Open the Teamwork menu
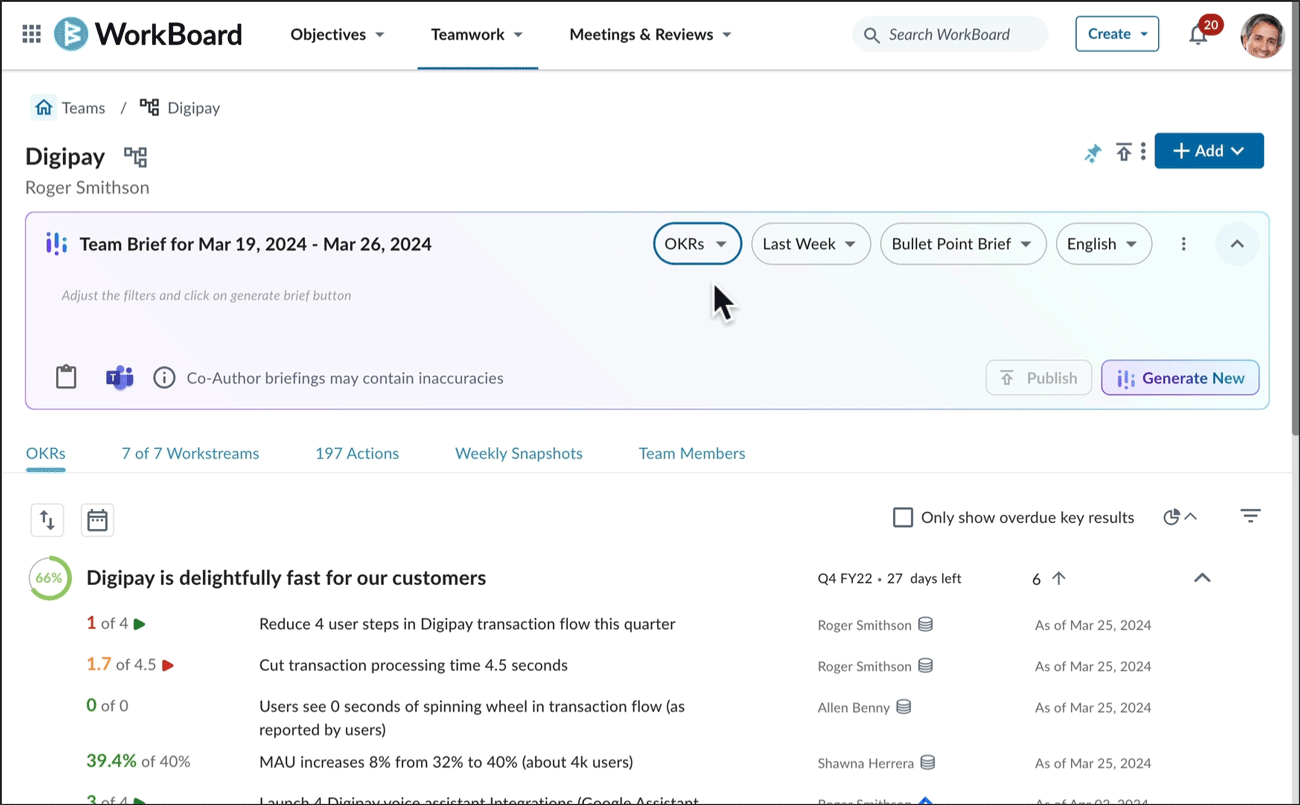The height and width of the screenshot is (805, 1300). [x=477, y=34]
